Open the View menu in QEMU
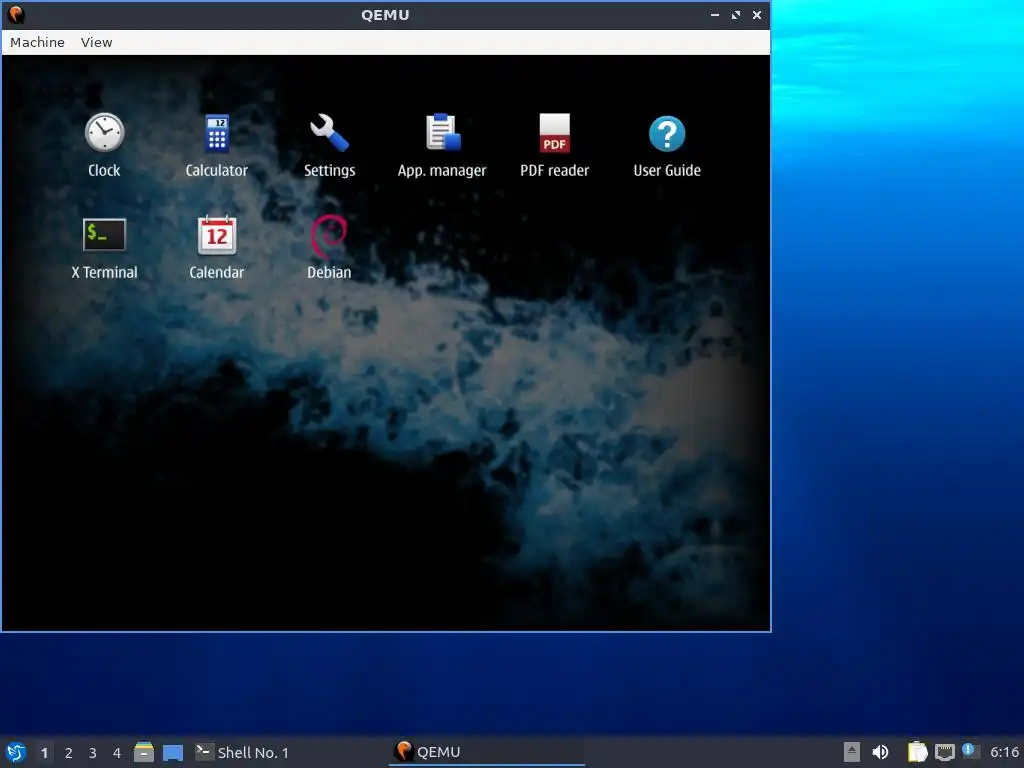Screen dimensions: 1024x768 97,42
